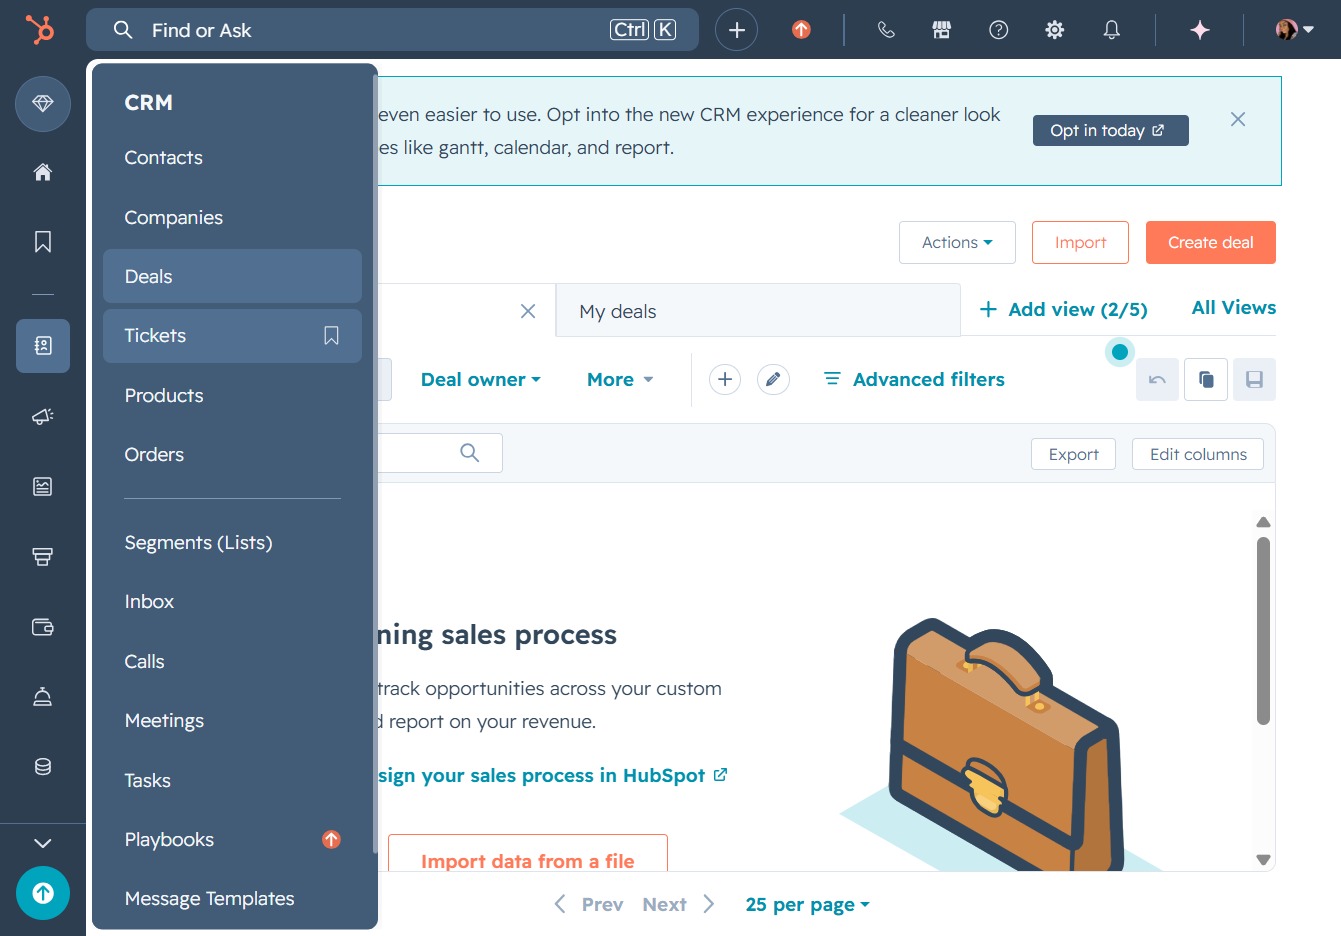Go to Home in left sidebar

click(x=43, y=172)
